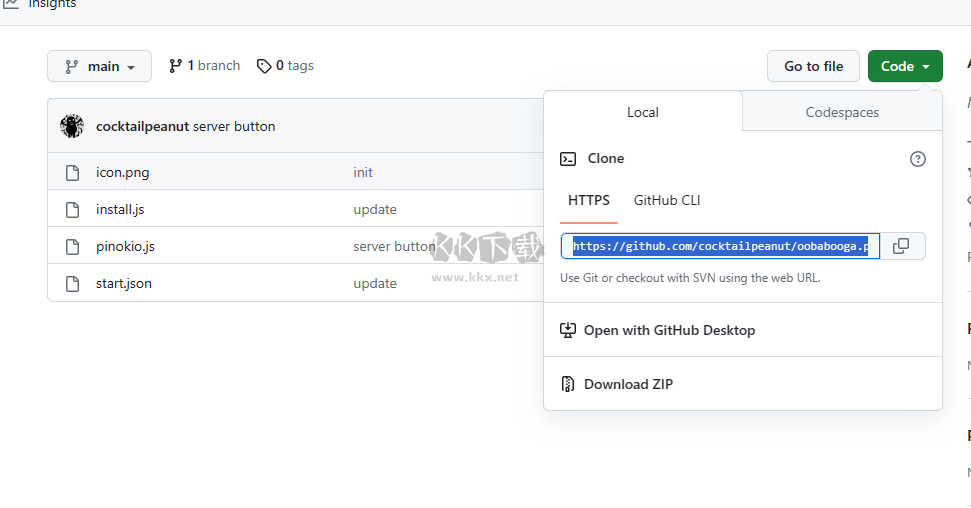Open the init commit message for icon.png
Viewport: 971px width, 508px height.
click(363, 173)
